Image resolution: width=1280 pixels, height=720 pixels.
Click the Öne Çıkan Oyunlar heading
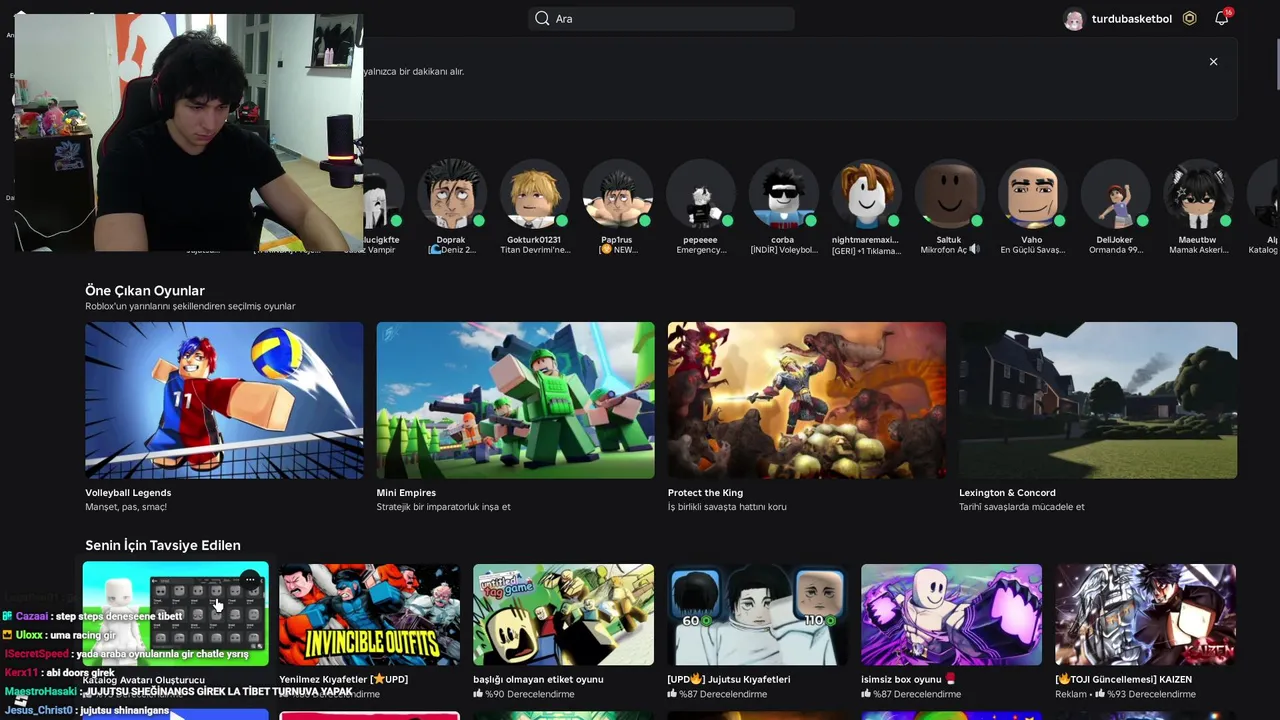click(145, 290)
